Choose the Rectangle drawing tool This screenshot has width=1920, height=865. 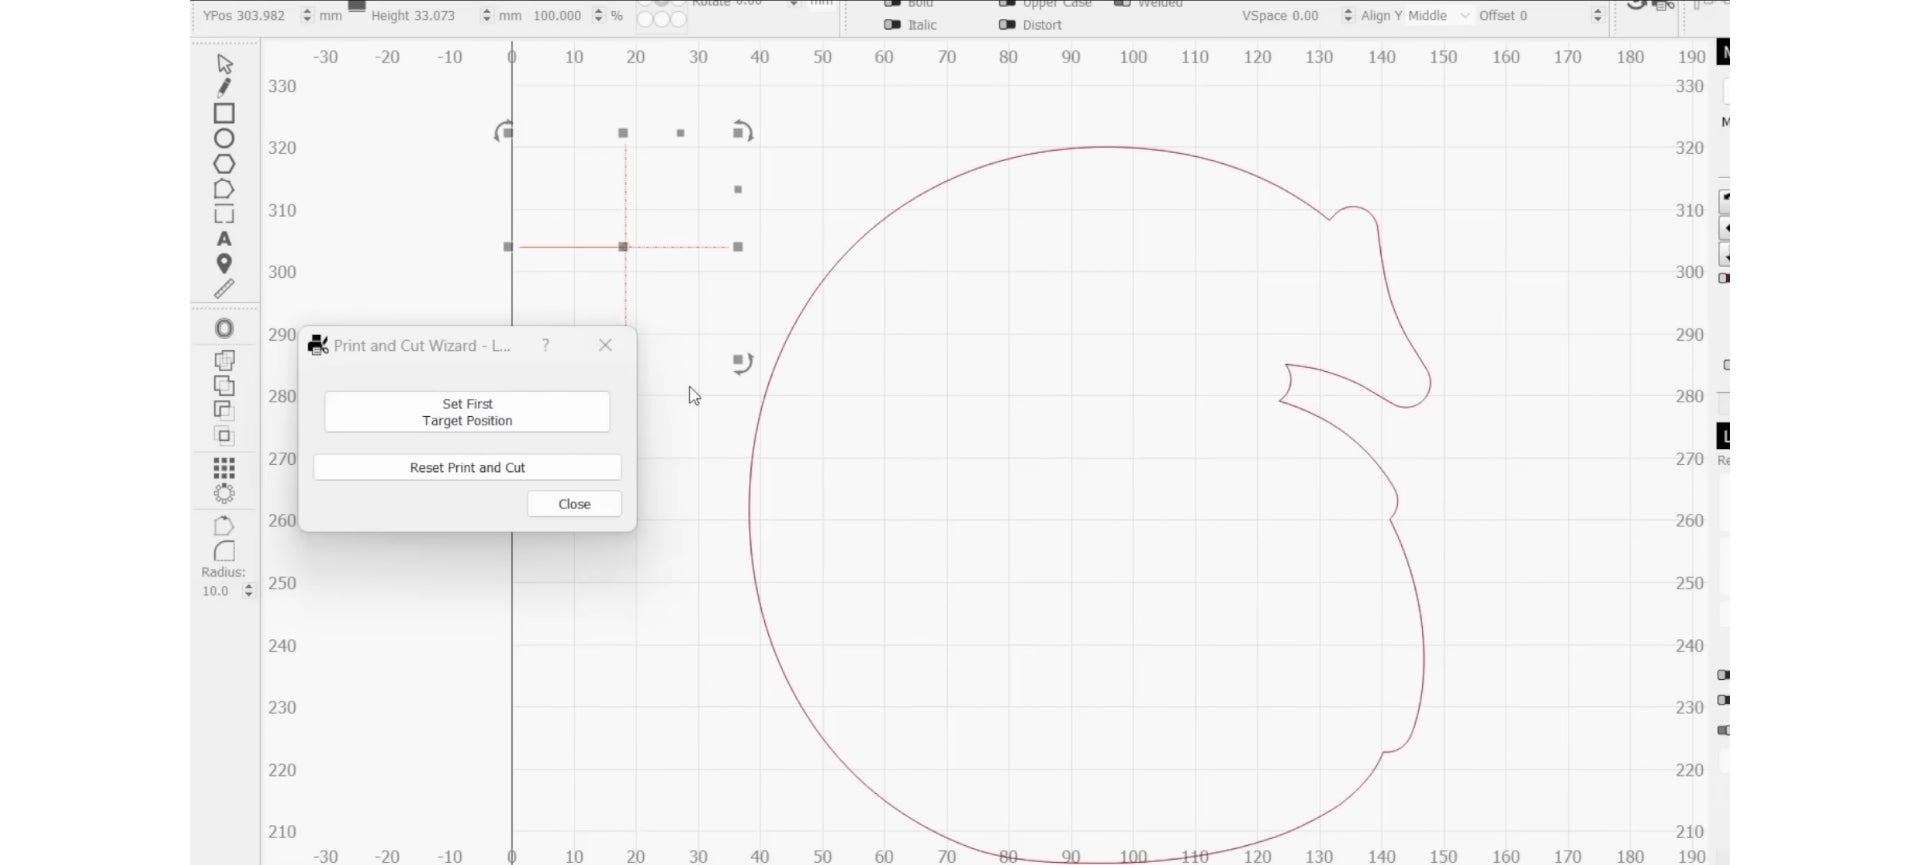224,114
